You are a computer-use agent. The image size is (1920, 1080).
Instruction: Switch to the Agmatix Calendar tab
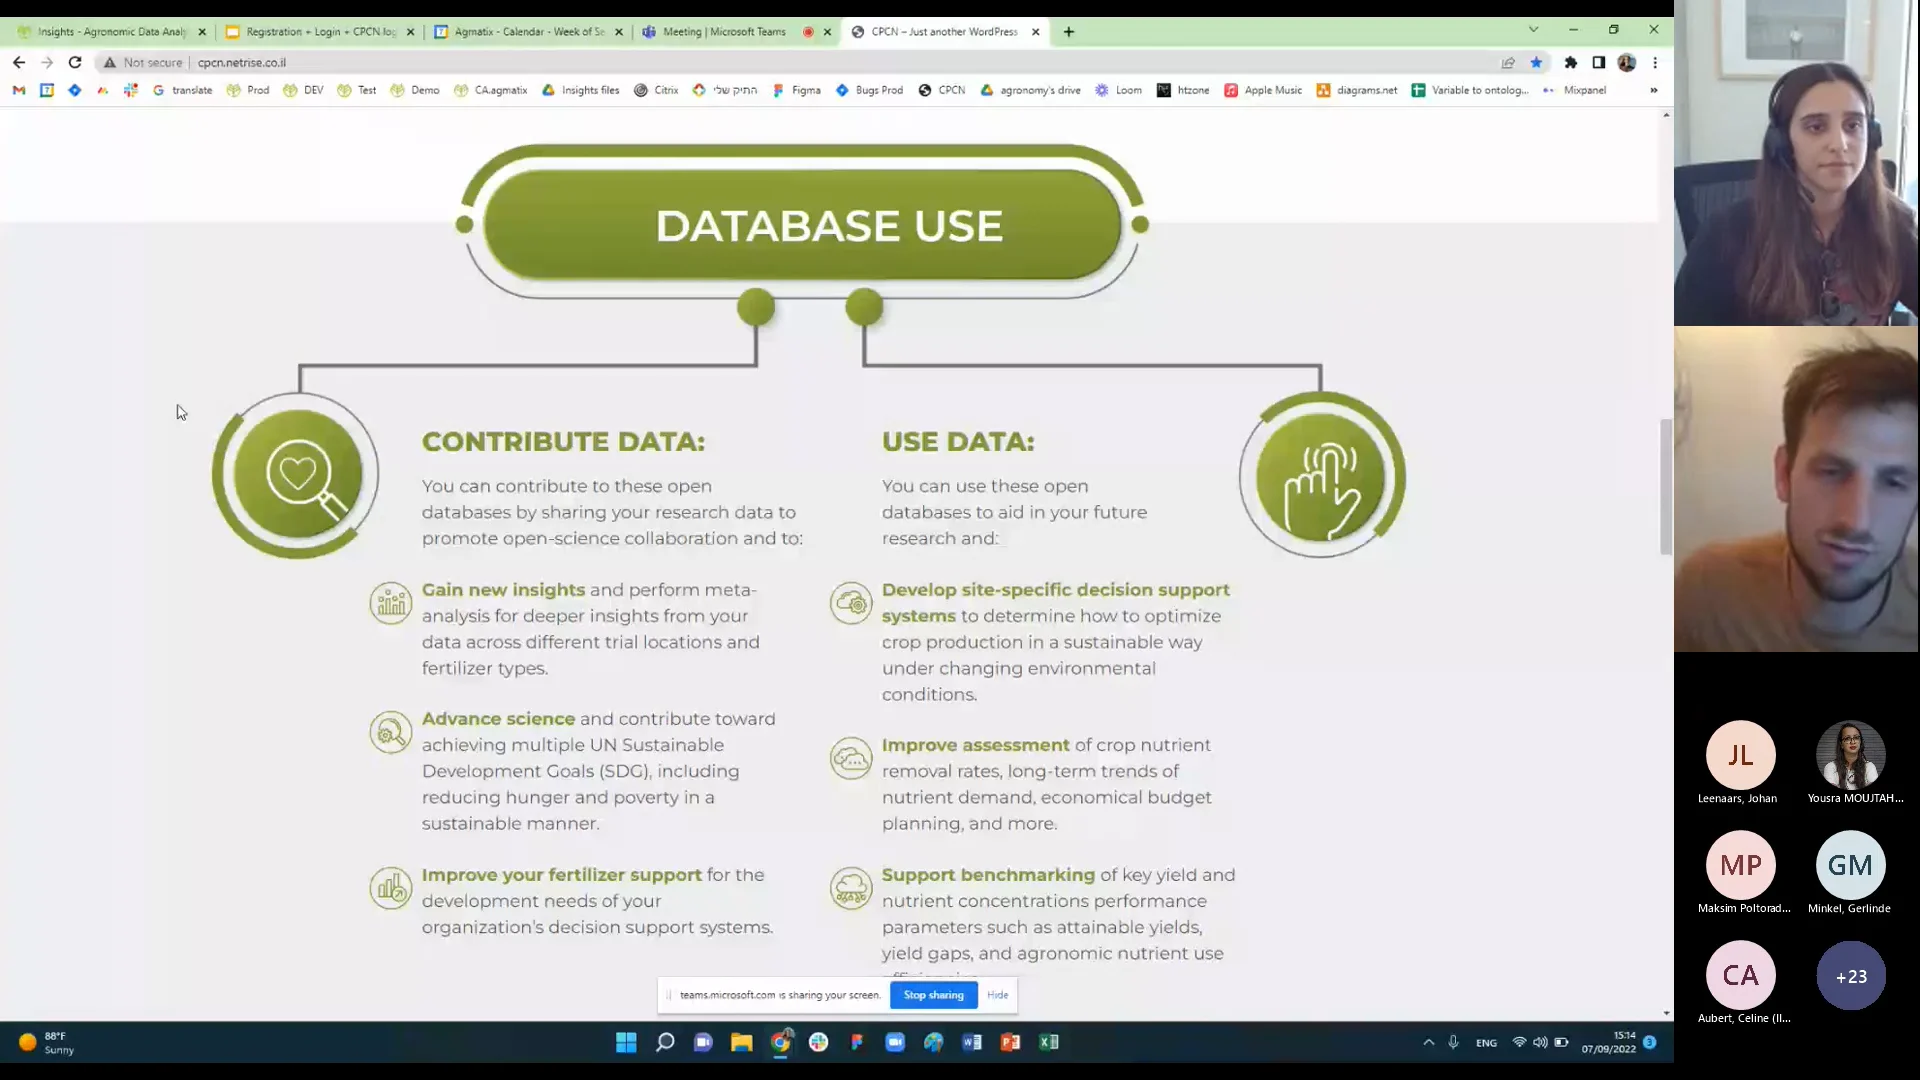pos(528,31)
